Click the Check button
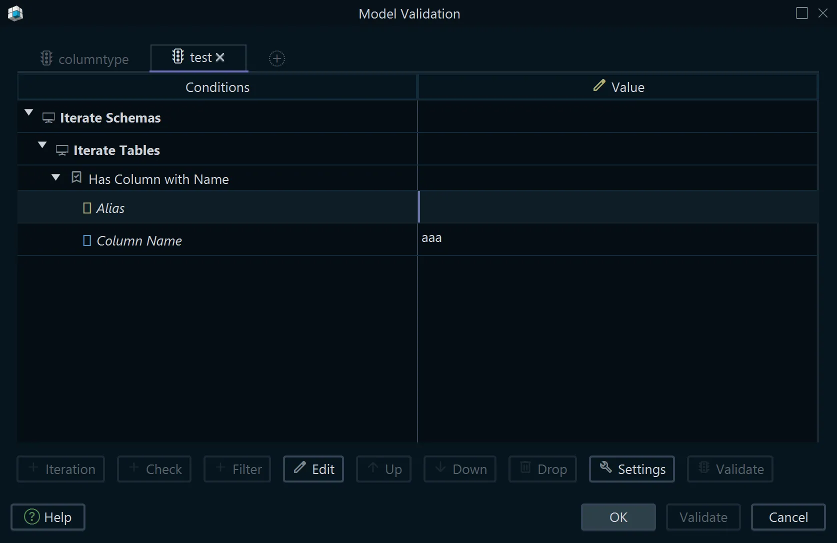 click(x=154, y=469)
